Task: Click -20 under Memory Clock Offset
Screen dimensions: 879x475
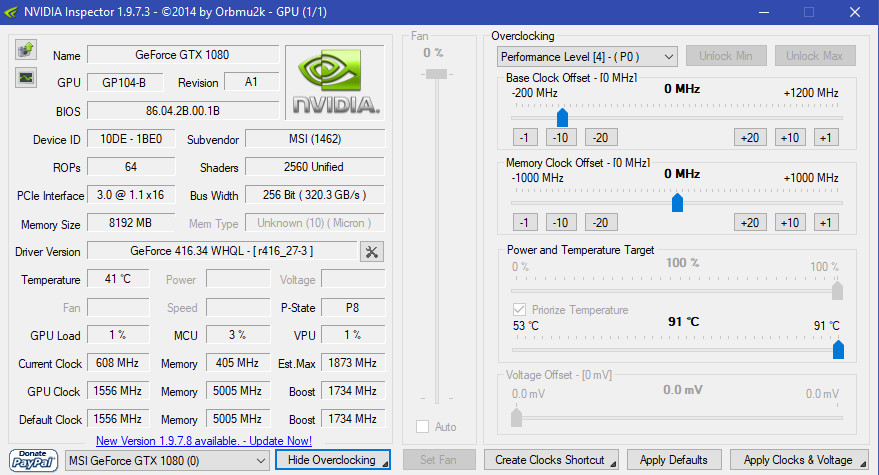Action: click(x=601, y=223)
